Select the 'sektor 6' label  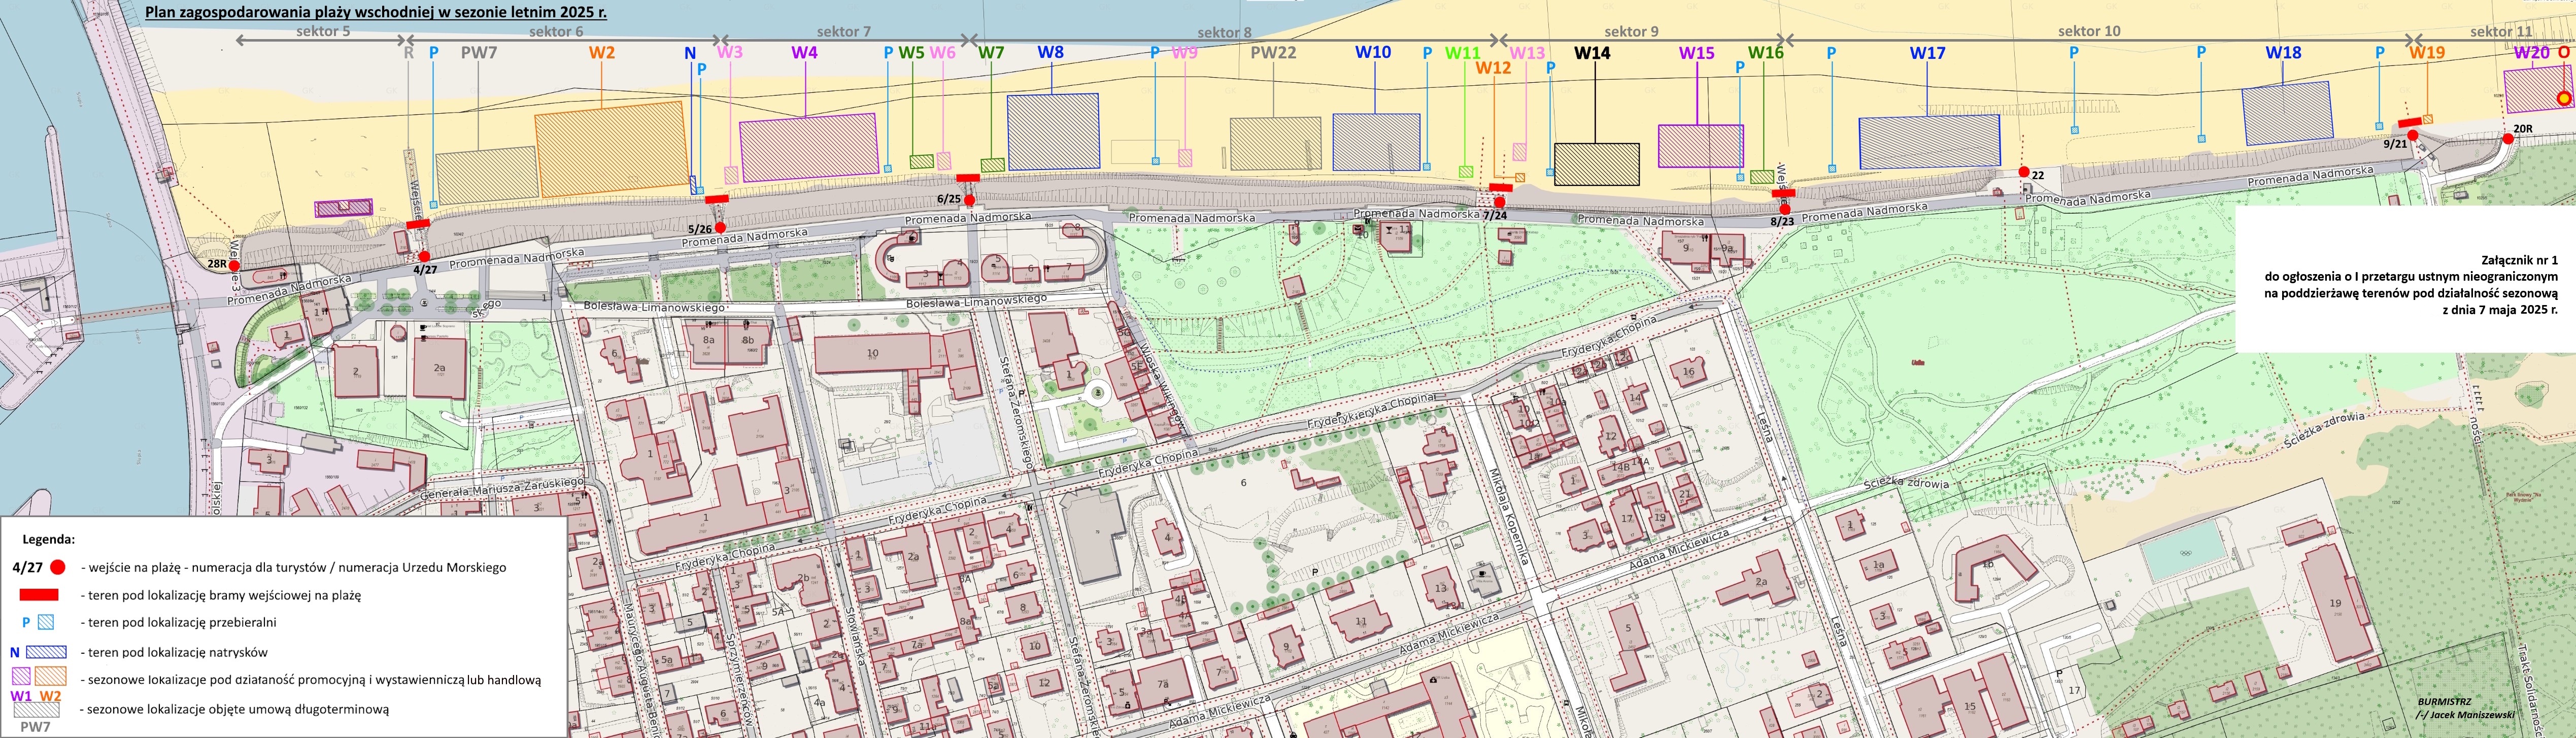pyautogui.click(x=556, y=31)
